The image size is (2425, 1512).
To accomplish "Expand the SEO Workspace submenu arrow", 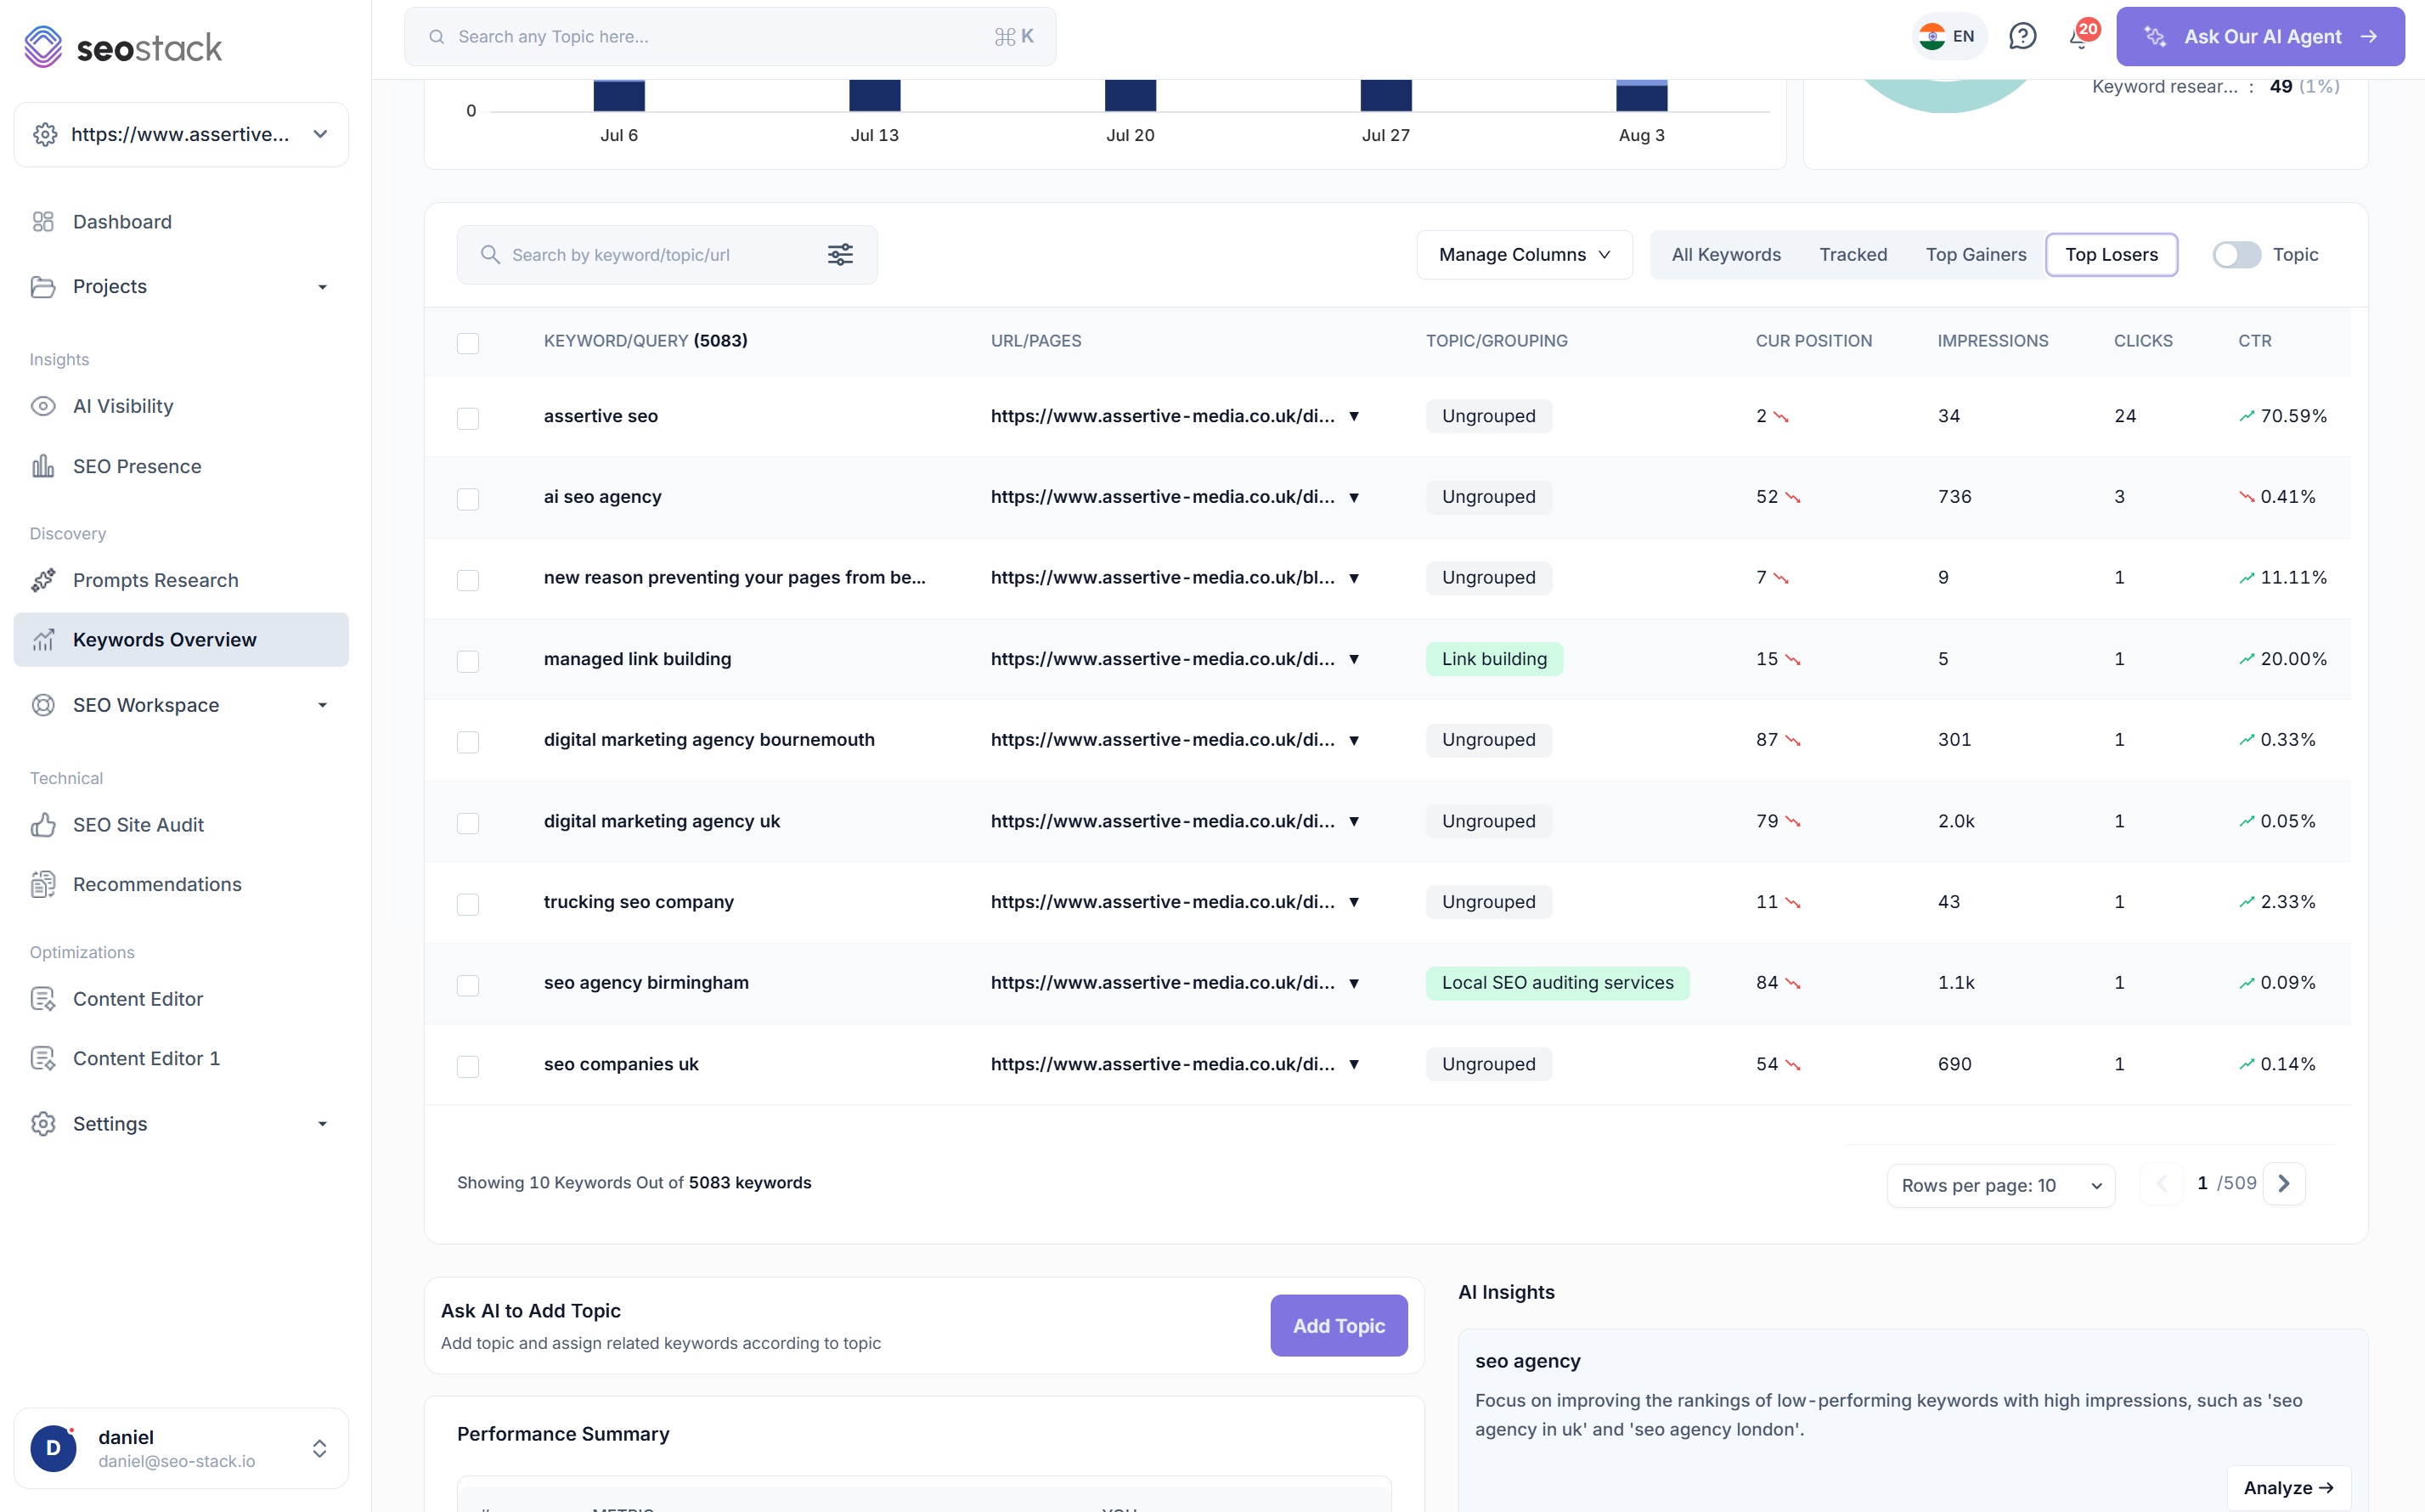I will click(322, 706).
